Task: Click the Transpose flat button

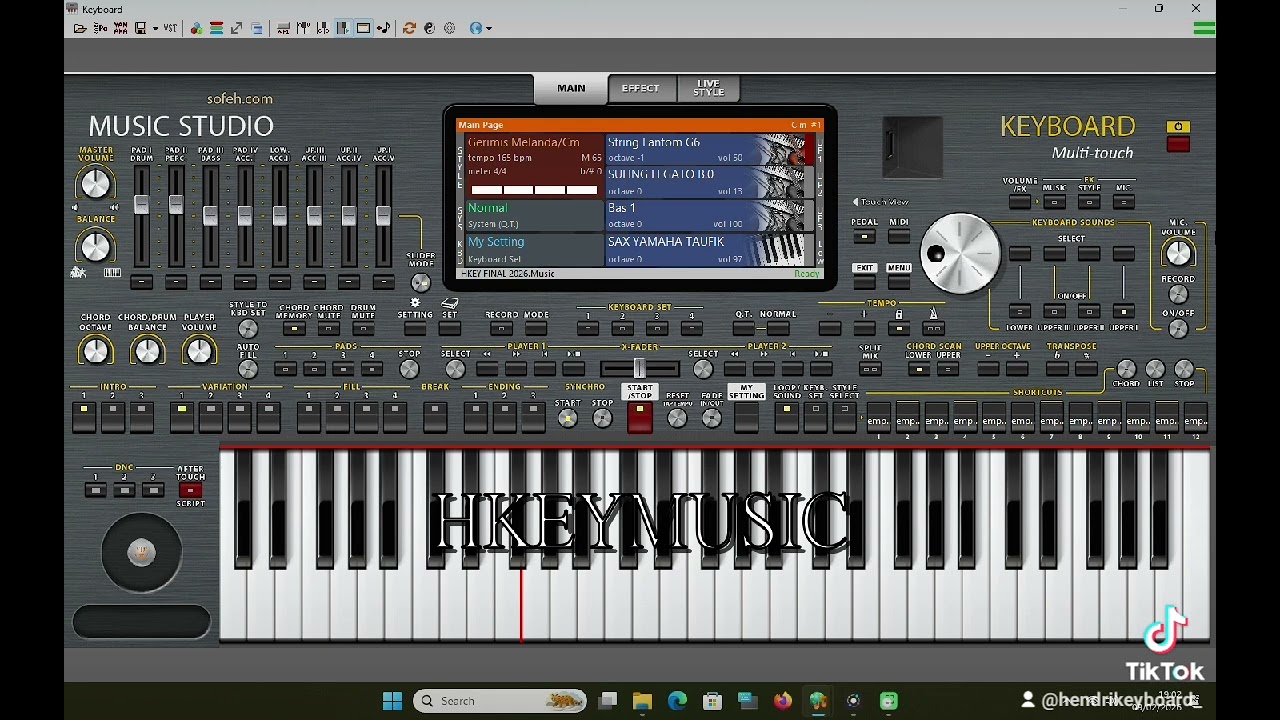Action: (x=1057, y=369)
